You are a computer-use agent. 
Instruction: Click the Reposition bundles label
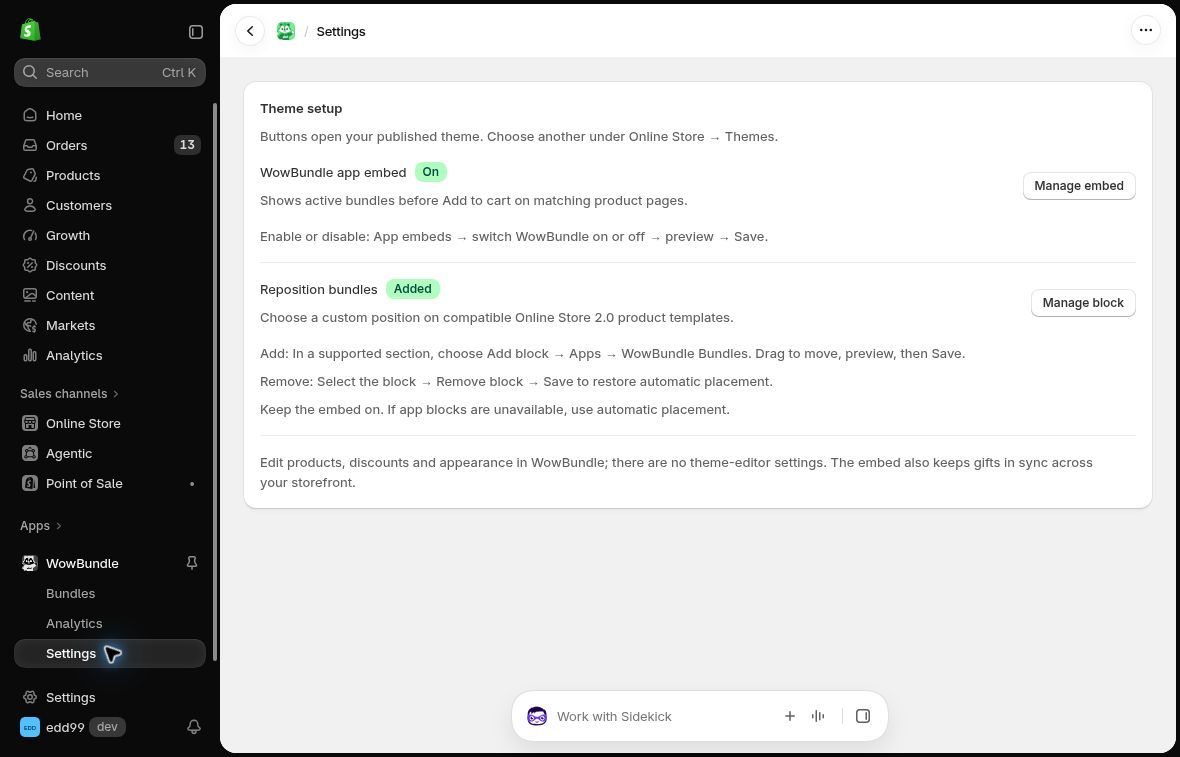pyautogui.click(x=319, y=290)
